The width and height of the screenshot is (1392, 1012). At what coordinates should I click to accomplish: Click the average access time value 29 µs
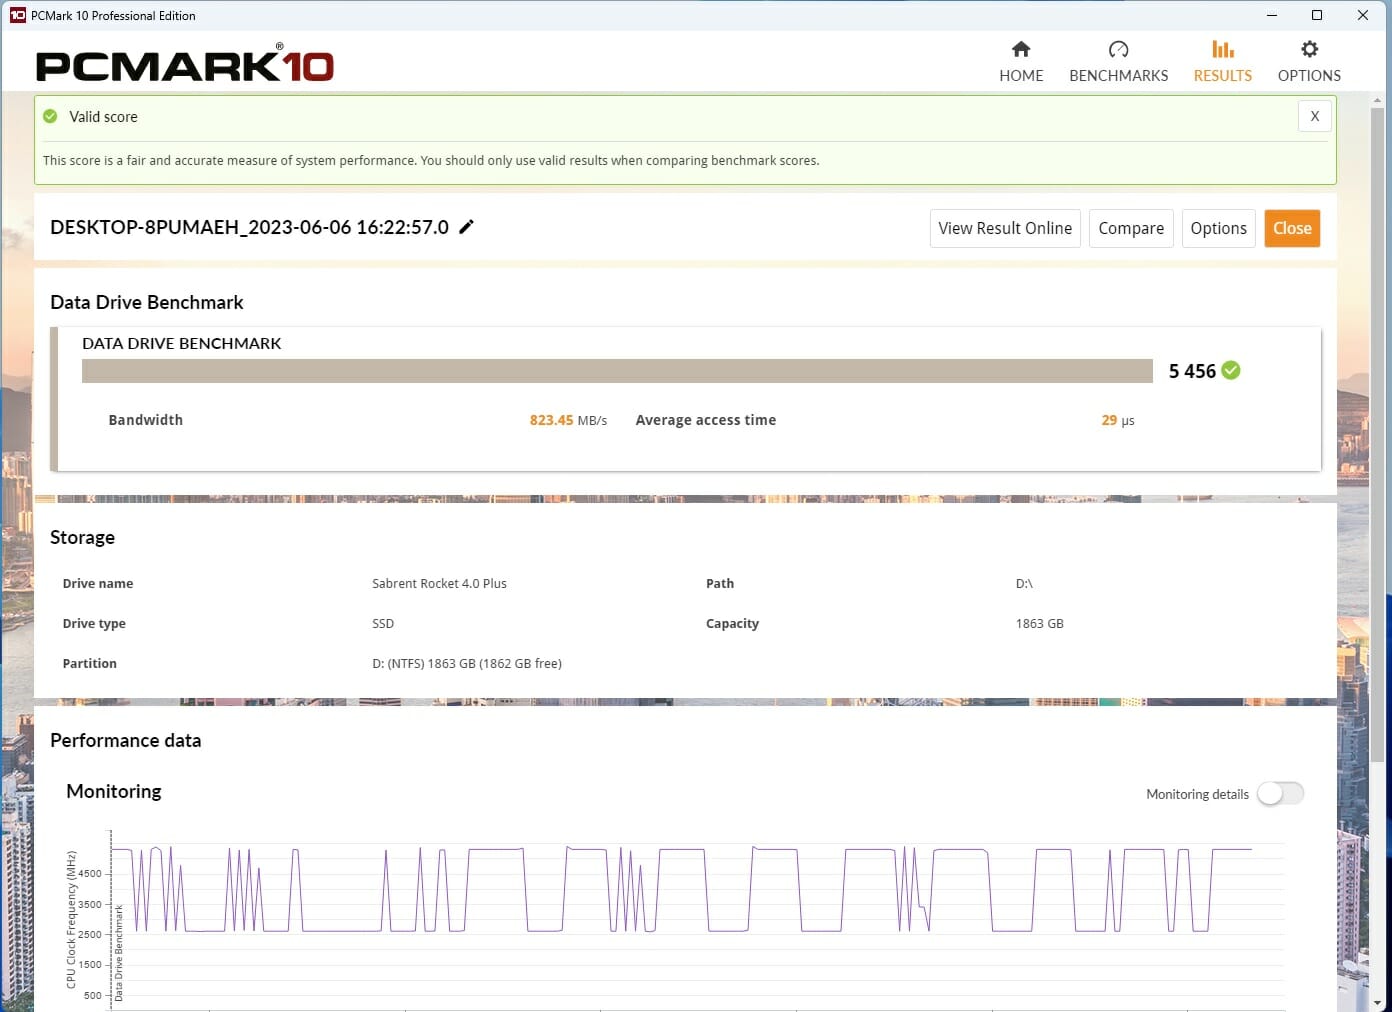(x=1118, y=421)
